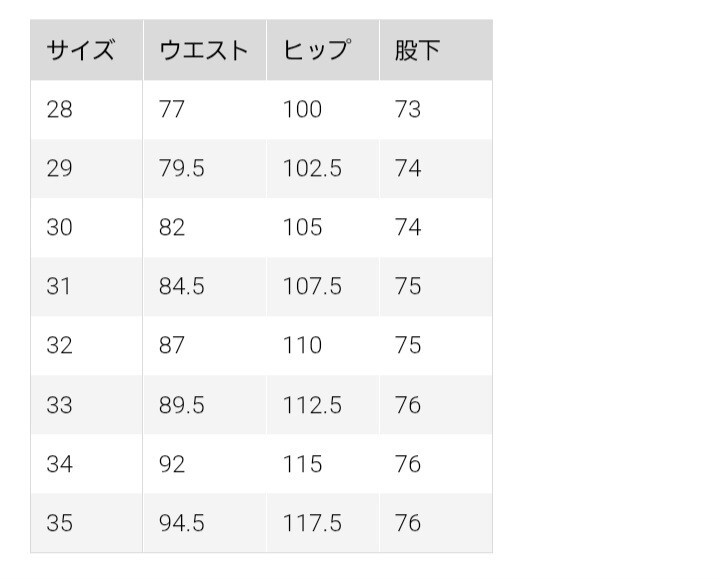Image resolution: width=720 pixels, height=579 pixels.
Task: Select size 31 cell
Action: point(60,287)
